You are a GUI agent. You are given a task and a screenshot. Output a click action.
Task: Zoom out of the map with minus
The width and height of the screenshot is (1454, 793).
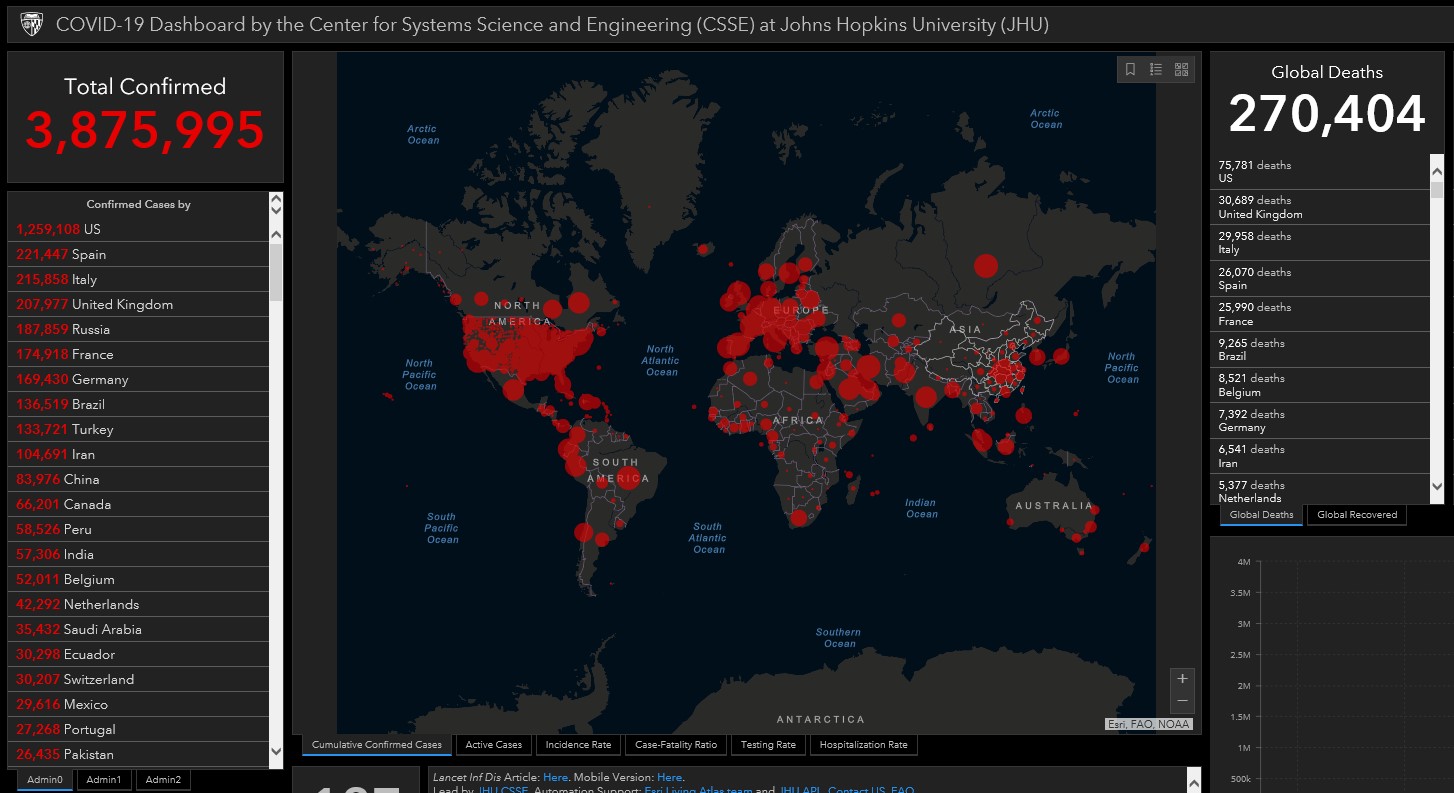point(1182,701)
